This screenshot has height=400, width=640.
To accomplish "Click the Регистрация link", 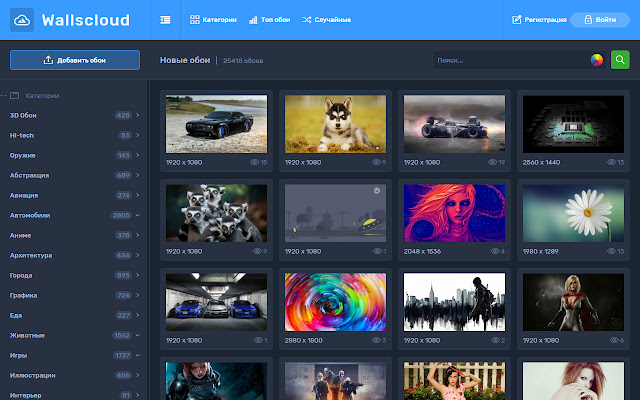I will [539, 20].
